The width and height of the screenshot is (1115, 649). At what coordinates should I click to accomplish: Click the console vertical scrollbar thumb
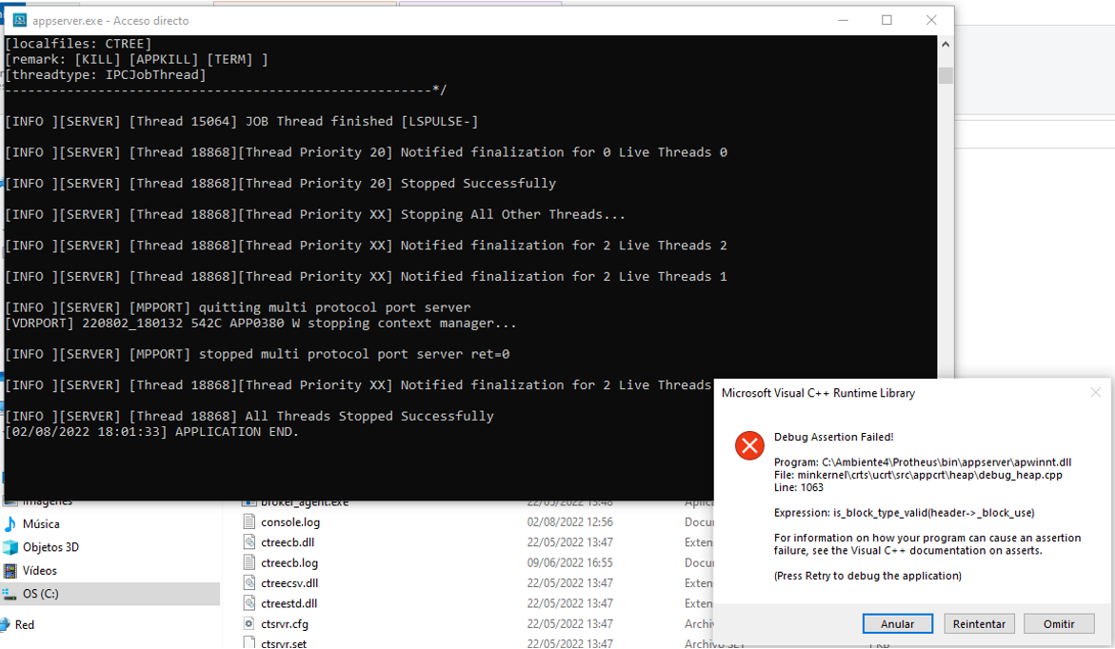coord(945,75)
